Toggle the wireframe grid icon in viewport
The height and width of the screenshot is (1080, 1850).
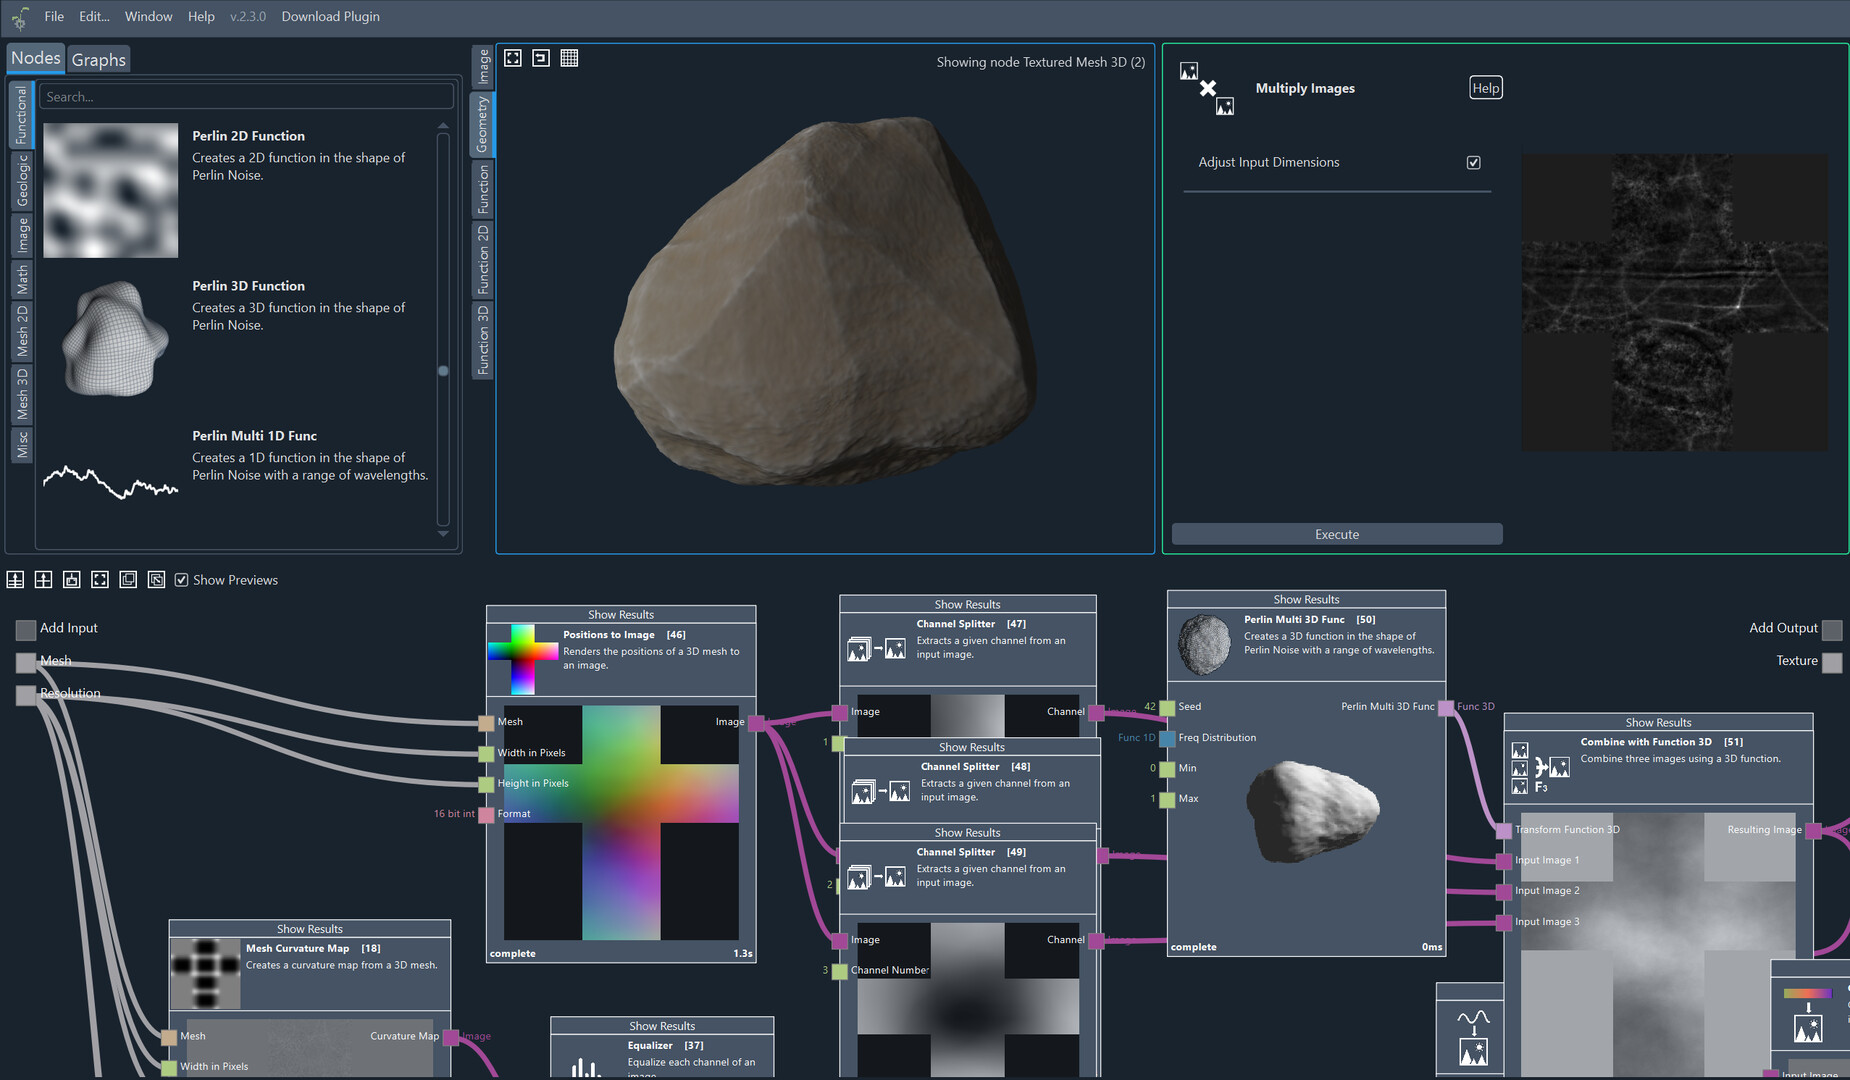point(569,58)
